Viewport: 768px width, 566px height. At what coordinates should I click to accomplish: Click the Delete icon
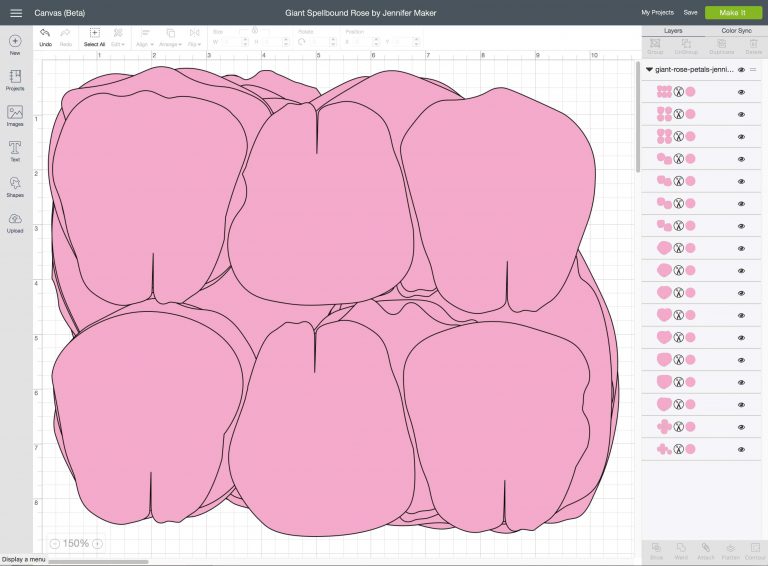point(754,44)
